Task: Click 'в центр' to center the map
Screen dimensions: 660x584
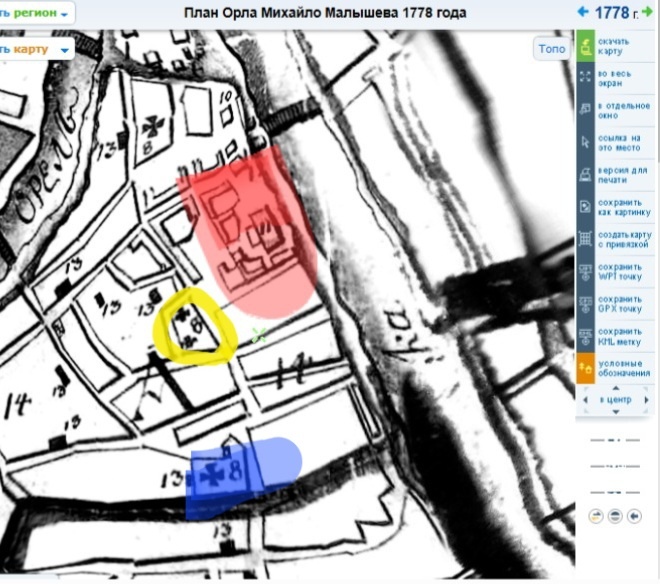Action: pos(615,400)
